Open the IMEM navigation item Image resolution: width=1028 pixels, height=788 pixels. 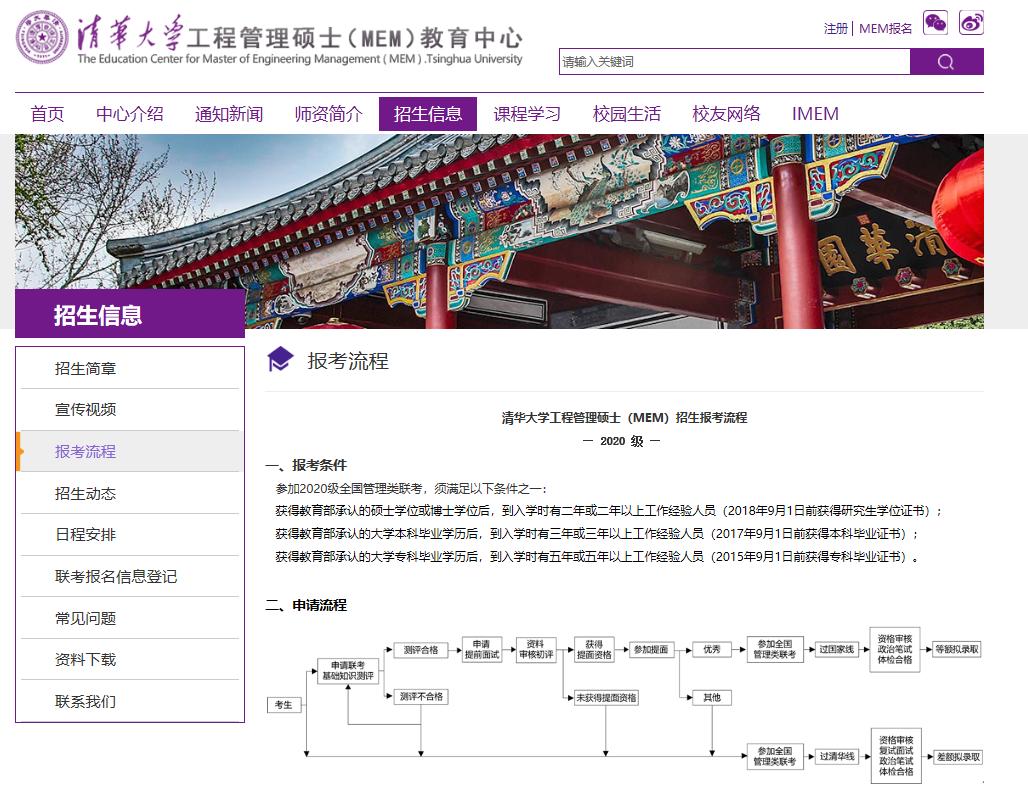click(x=815, y=113)
